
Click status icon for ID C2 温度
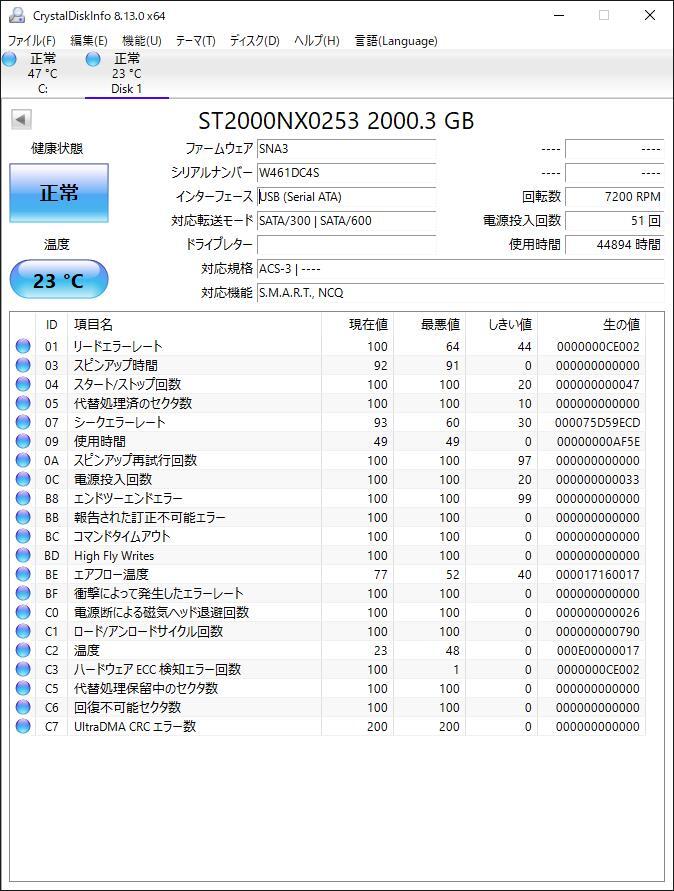[23, 650]
